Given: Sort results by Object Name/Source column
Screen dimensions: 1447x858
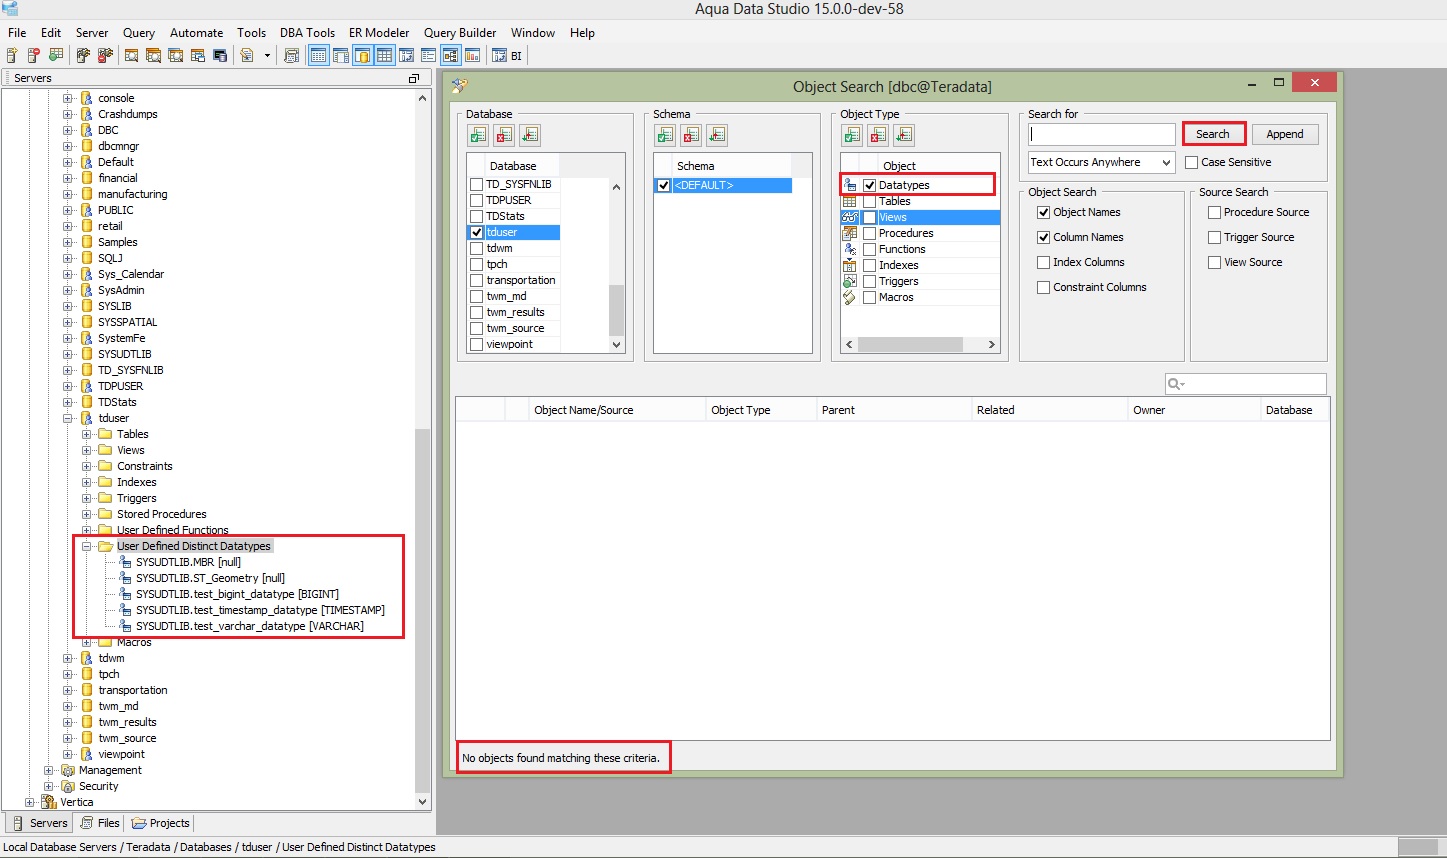Looking at the screenshot, I should [617, 410].
